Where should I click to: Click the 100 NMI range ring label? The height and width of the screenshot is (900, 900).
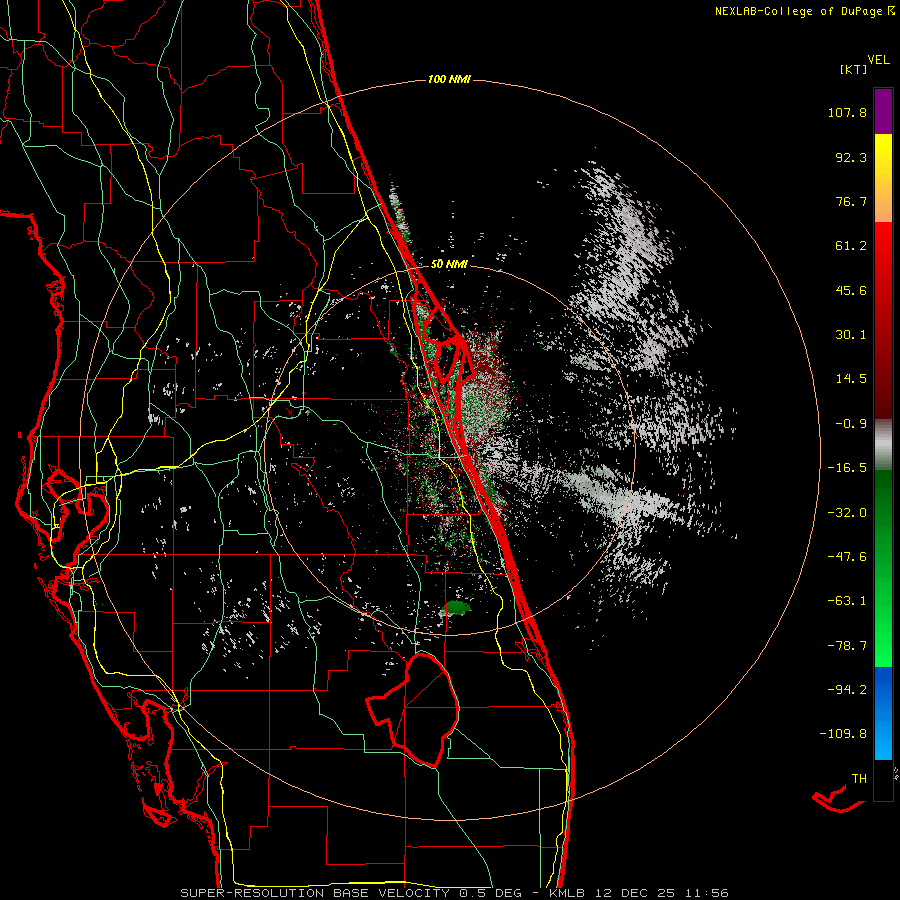click(449, 79)
